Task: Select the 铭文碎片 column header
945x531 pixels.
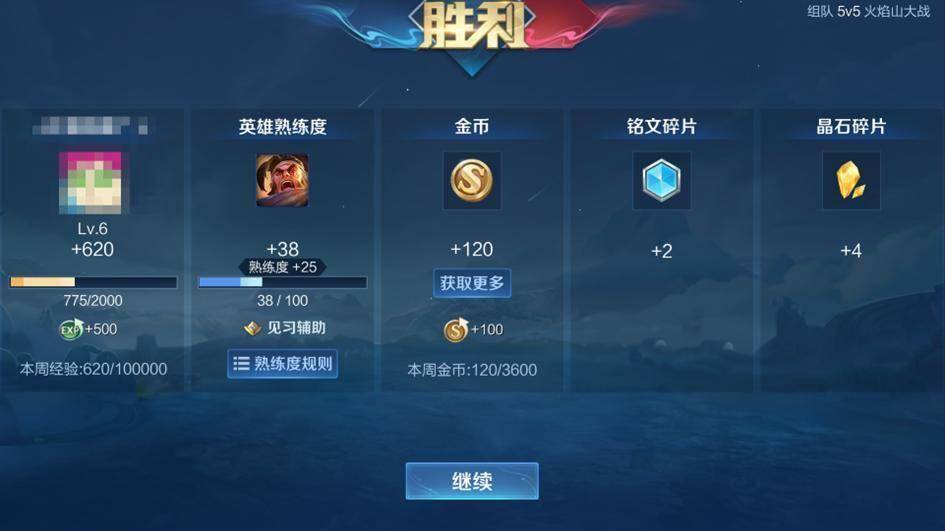Action: click(662, 127)
